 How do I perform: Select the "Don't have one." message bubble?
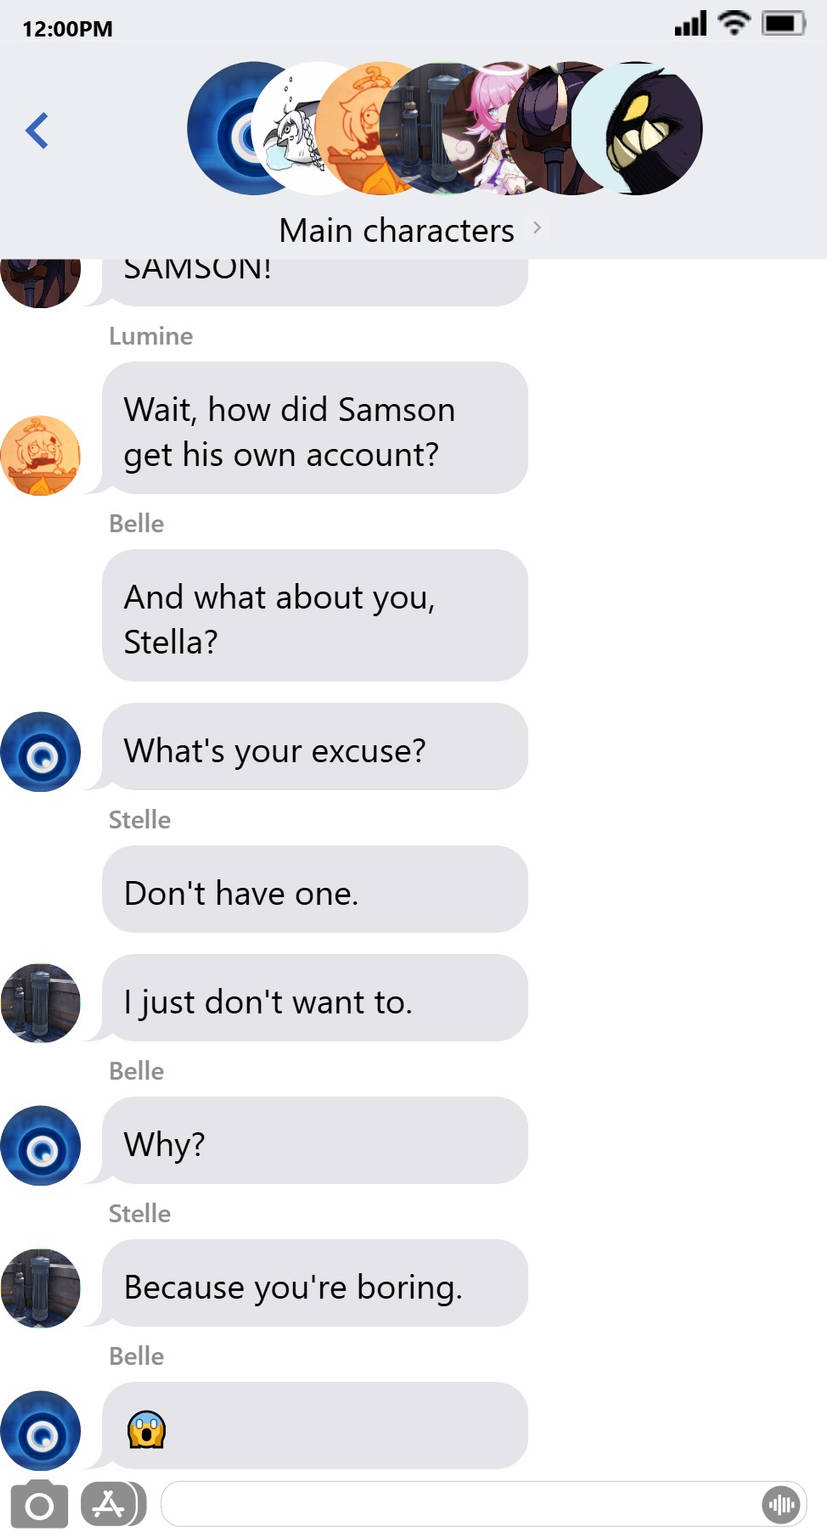[x=314, y=890]
